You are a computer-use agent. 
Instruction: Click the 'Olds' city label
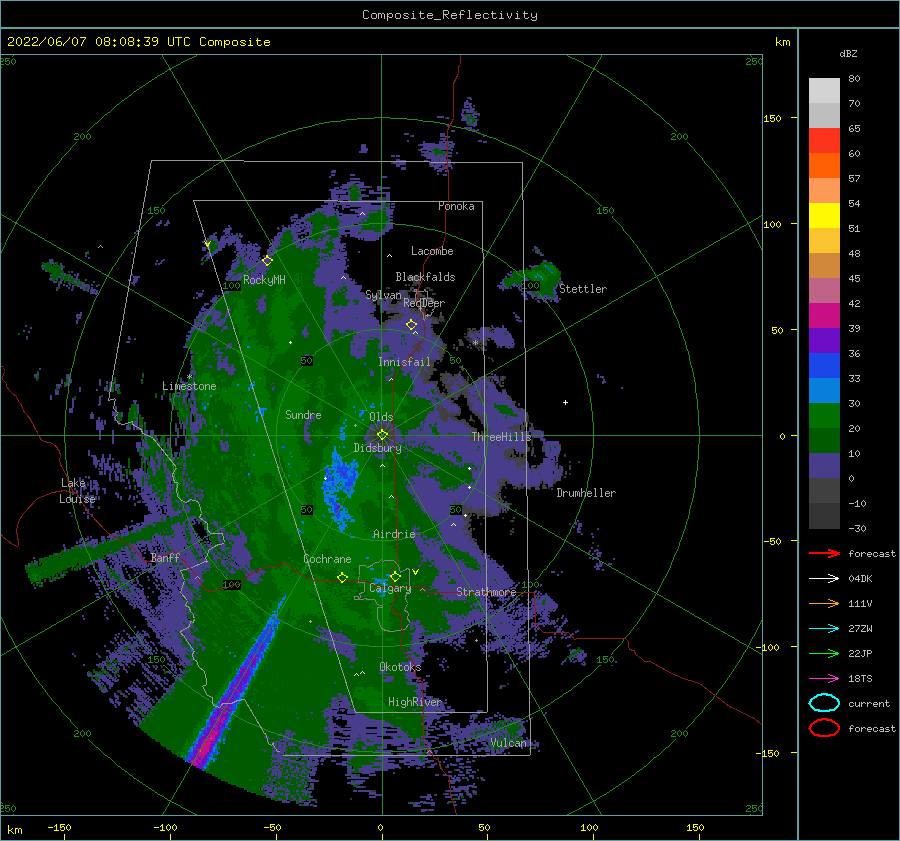[381, 417]
